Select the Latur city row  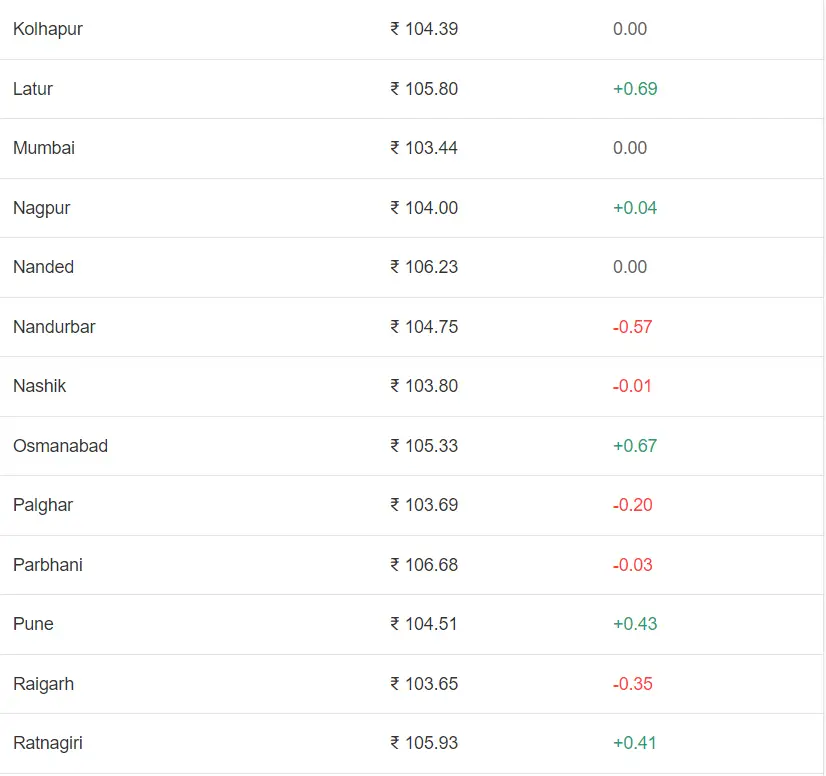click(x=33, y=89)
